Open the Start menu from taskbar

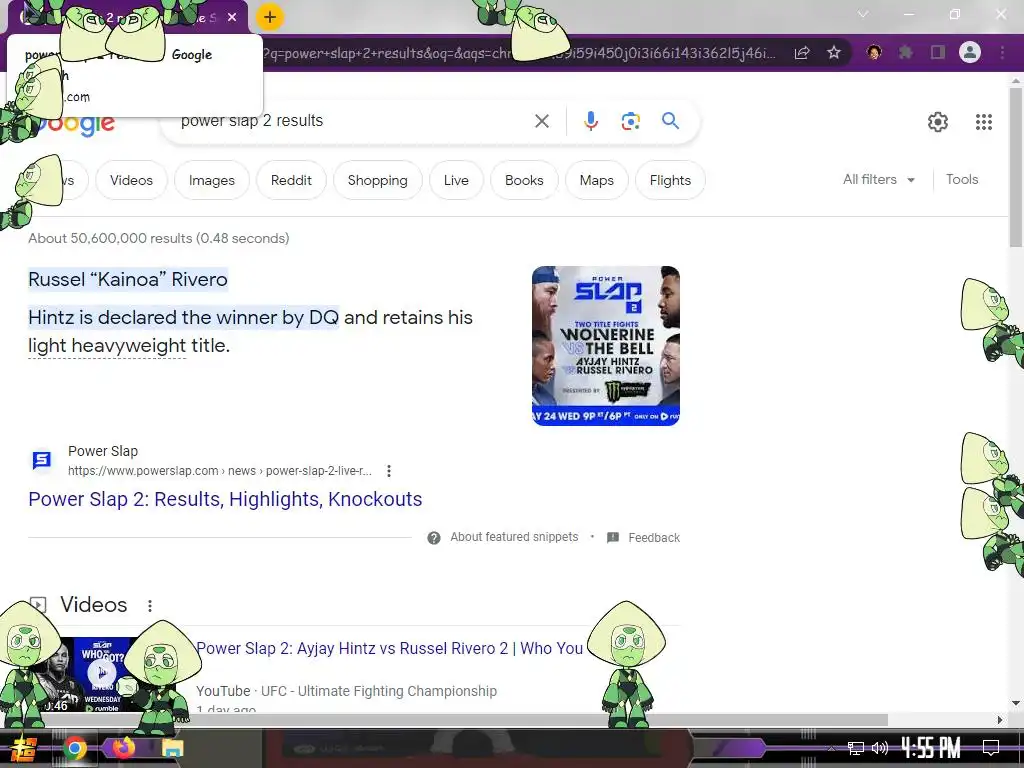point(24,748)
